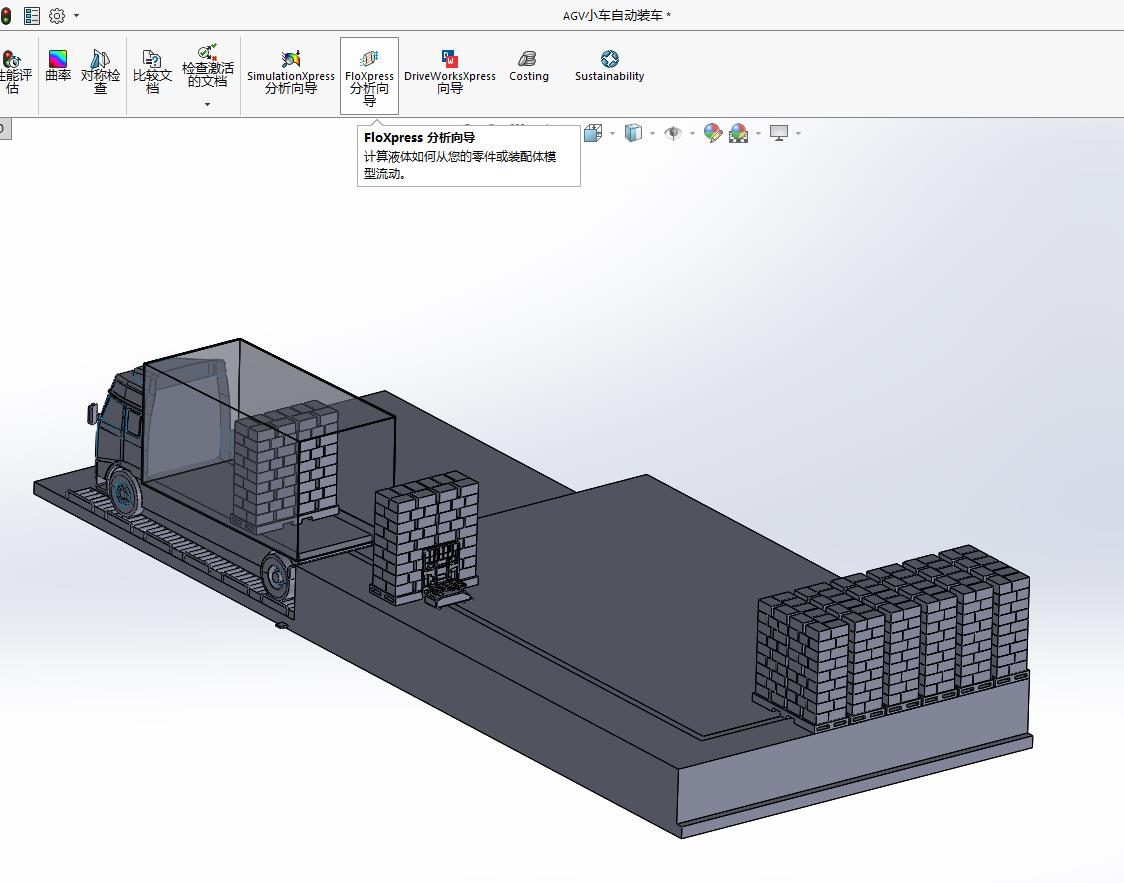Expand the View Settings dropdown arrow
The image size is (1124, 883).
[x=799, y=133]
